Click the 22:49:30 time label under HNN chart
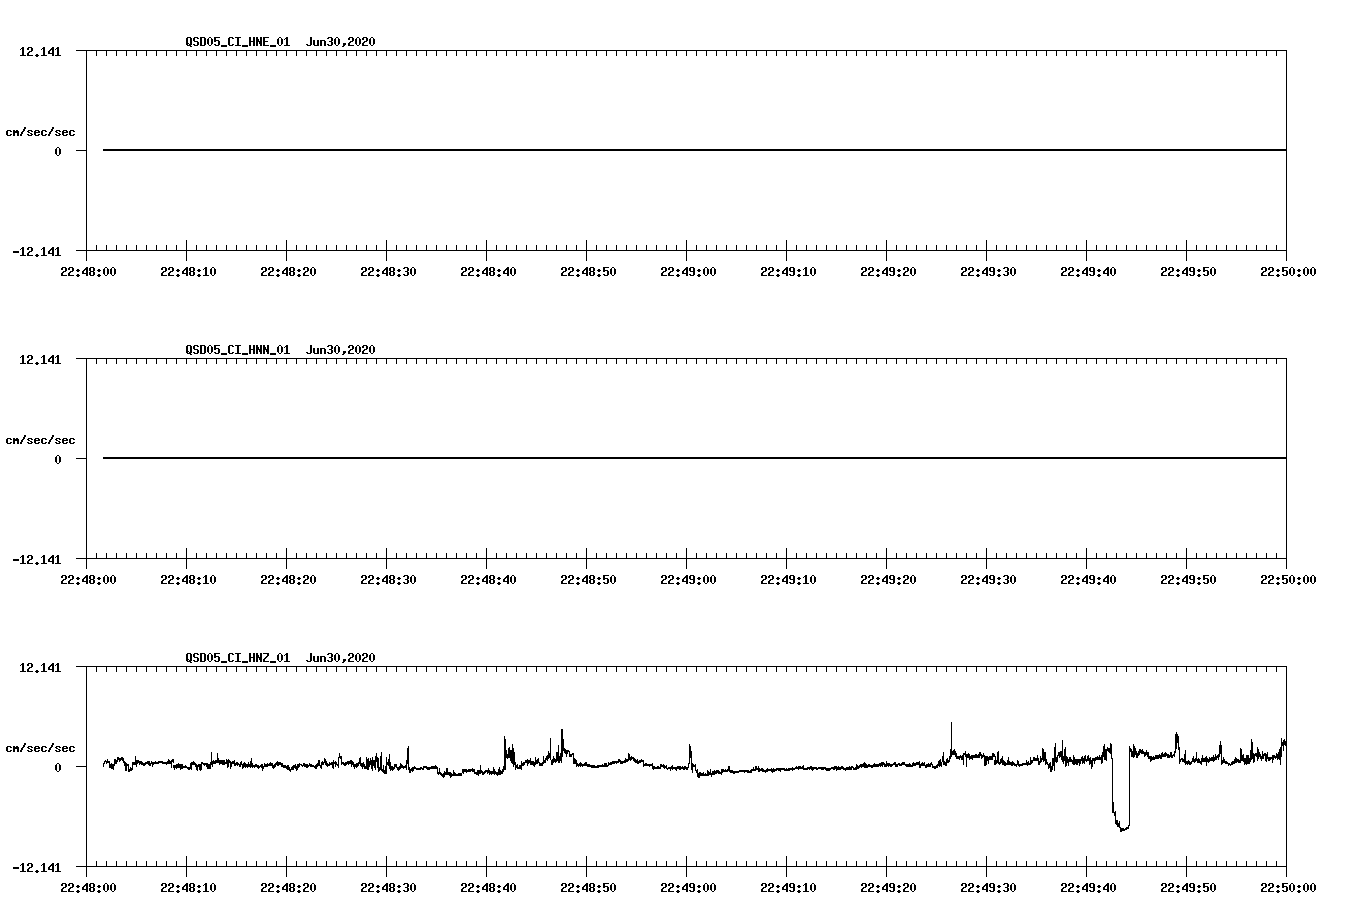 coord(988,580)
